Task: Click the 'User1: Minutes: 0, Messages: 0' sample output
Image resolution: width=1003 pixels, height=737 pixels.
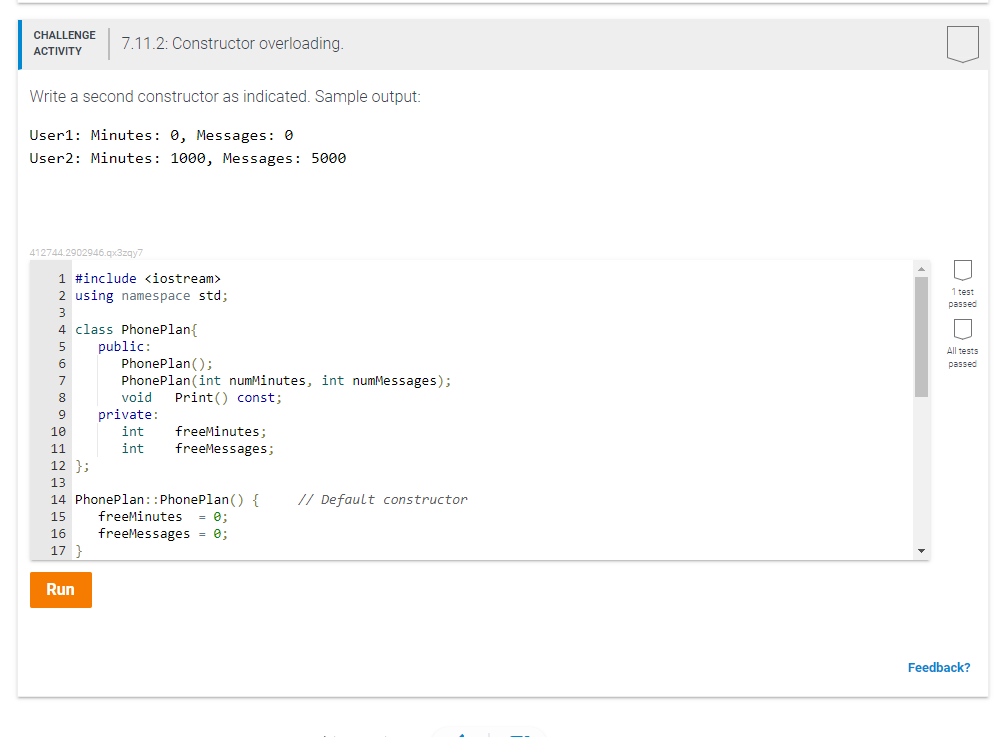Action: [x=161, y=136]
